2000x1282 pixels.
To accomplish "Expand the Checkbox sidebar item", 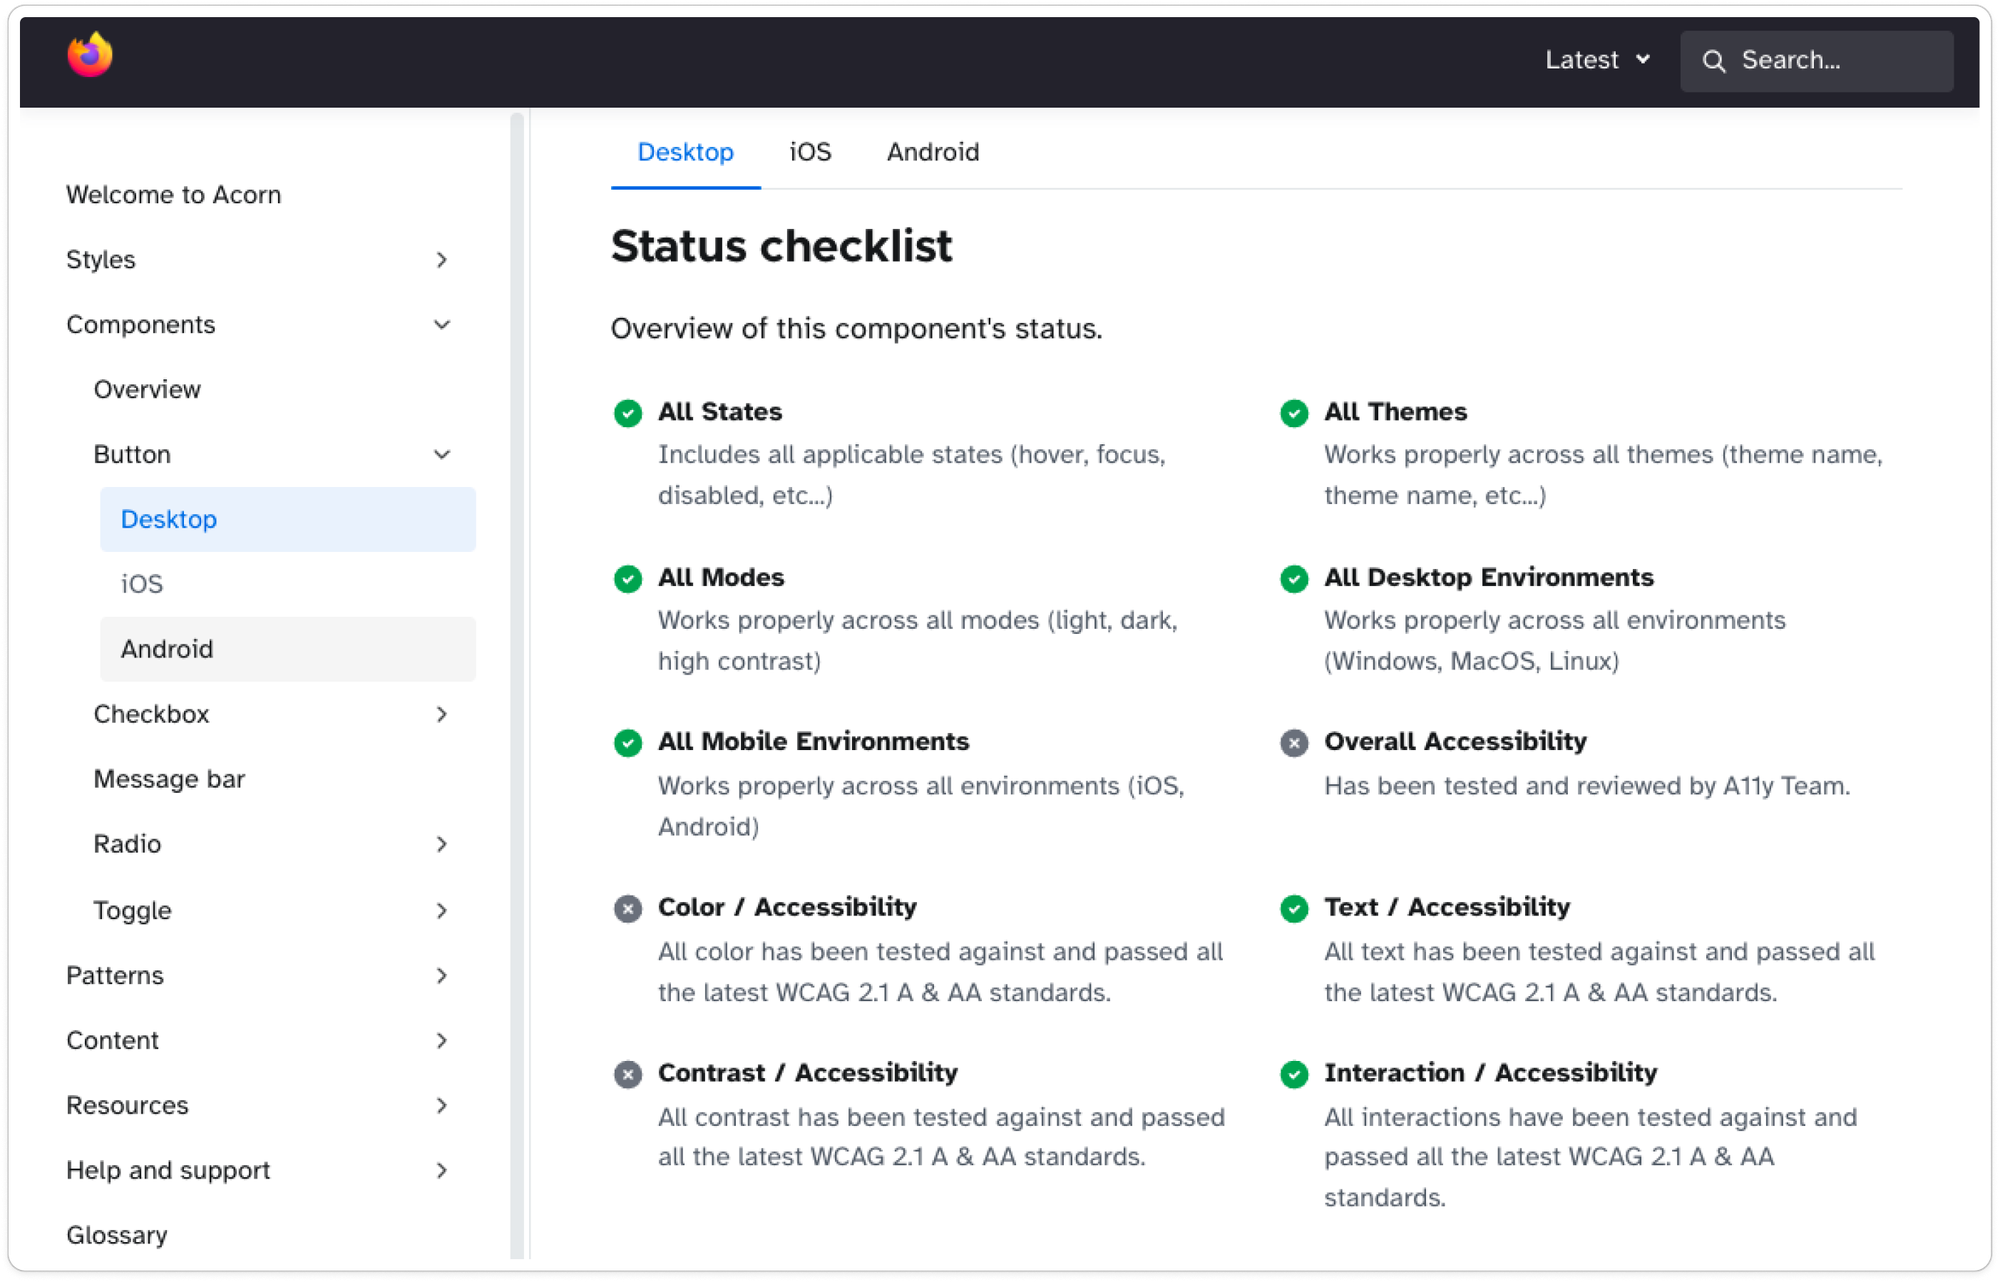I will (441, 714).
